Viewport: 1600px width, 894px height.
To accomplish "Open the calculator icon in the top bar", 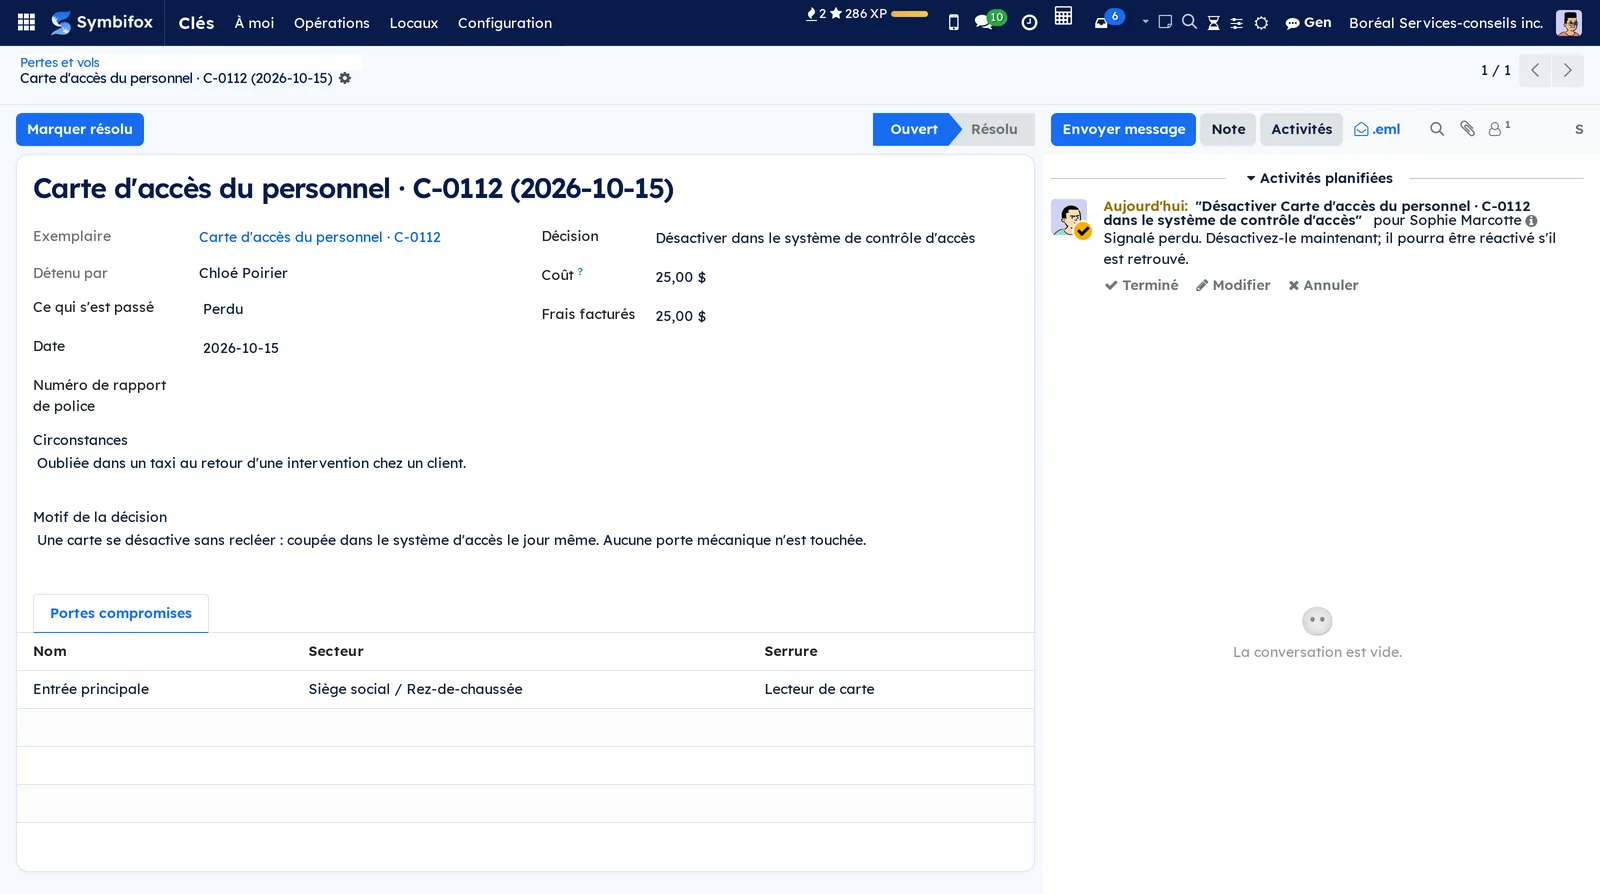I will tap(1063, 16).
